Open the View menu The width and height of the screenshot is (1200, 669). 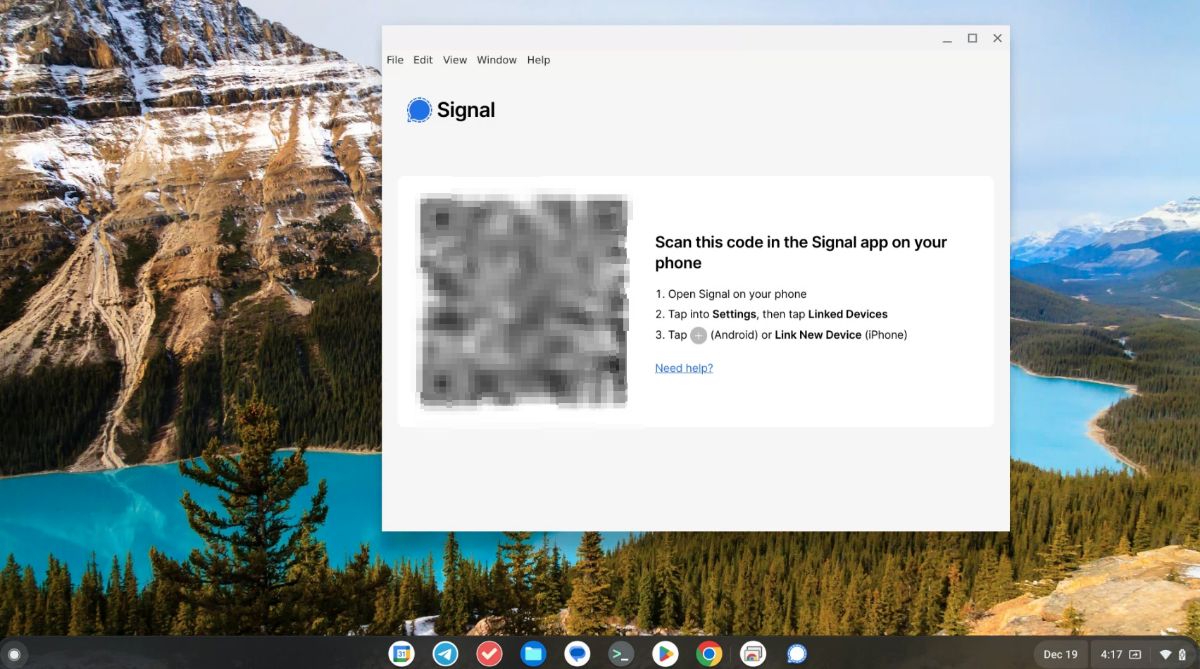coord(455,60)
